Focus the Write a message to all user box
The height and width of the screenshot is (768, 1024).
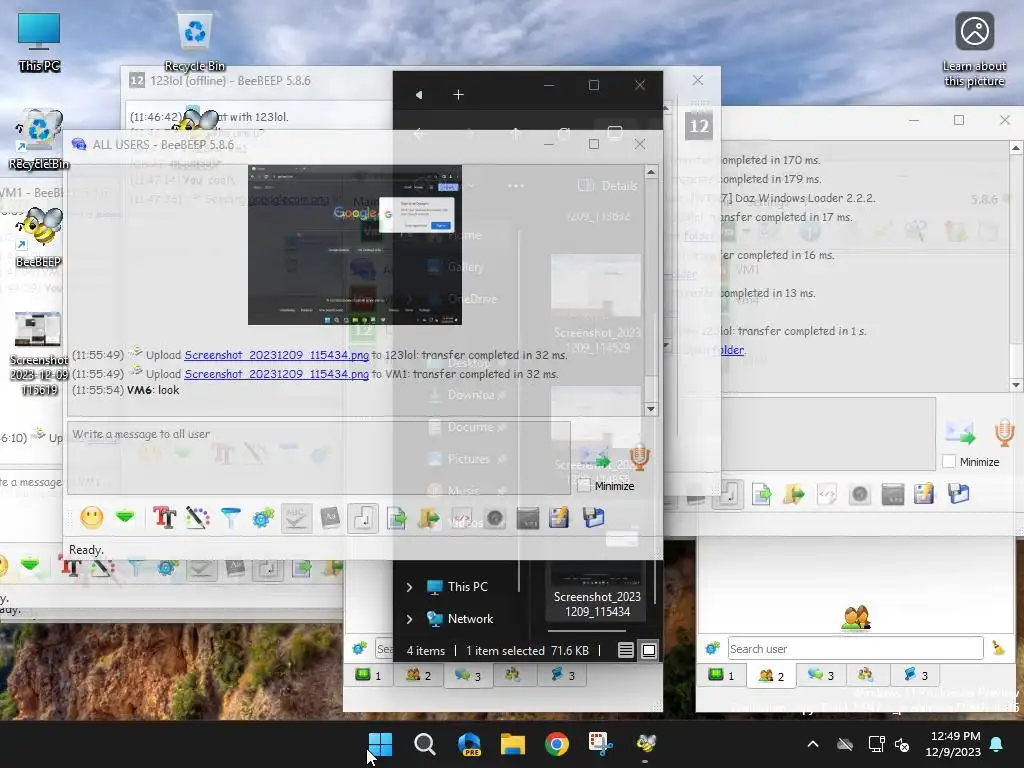(x=319, y=457)
